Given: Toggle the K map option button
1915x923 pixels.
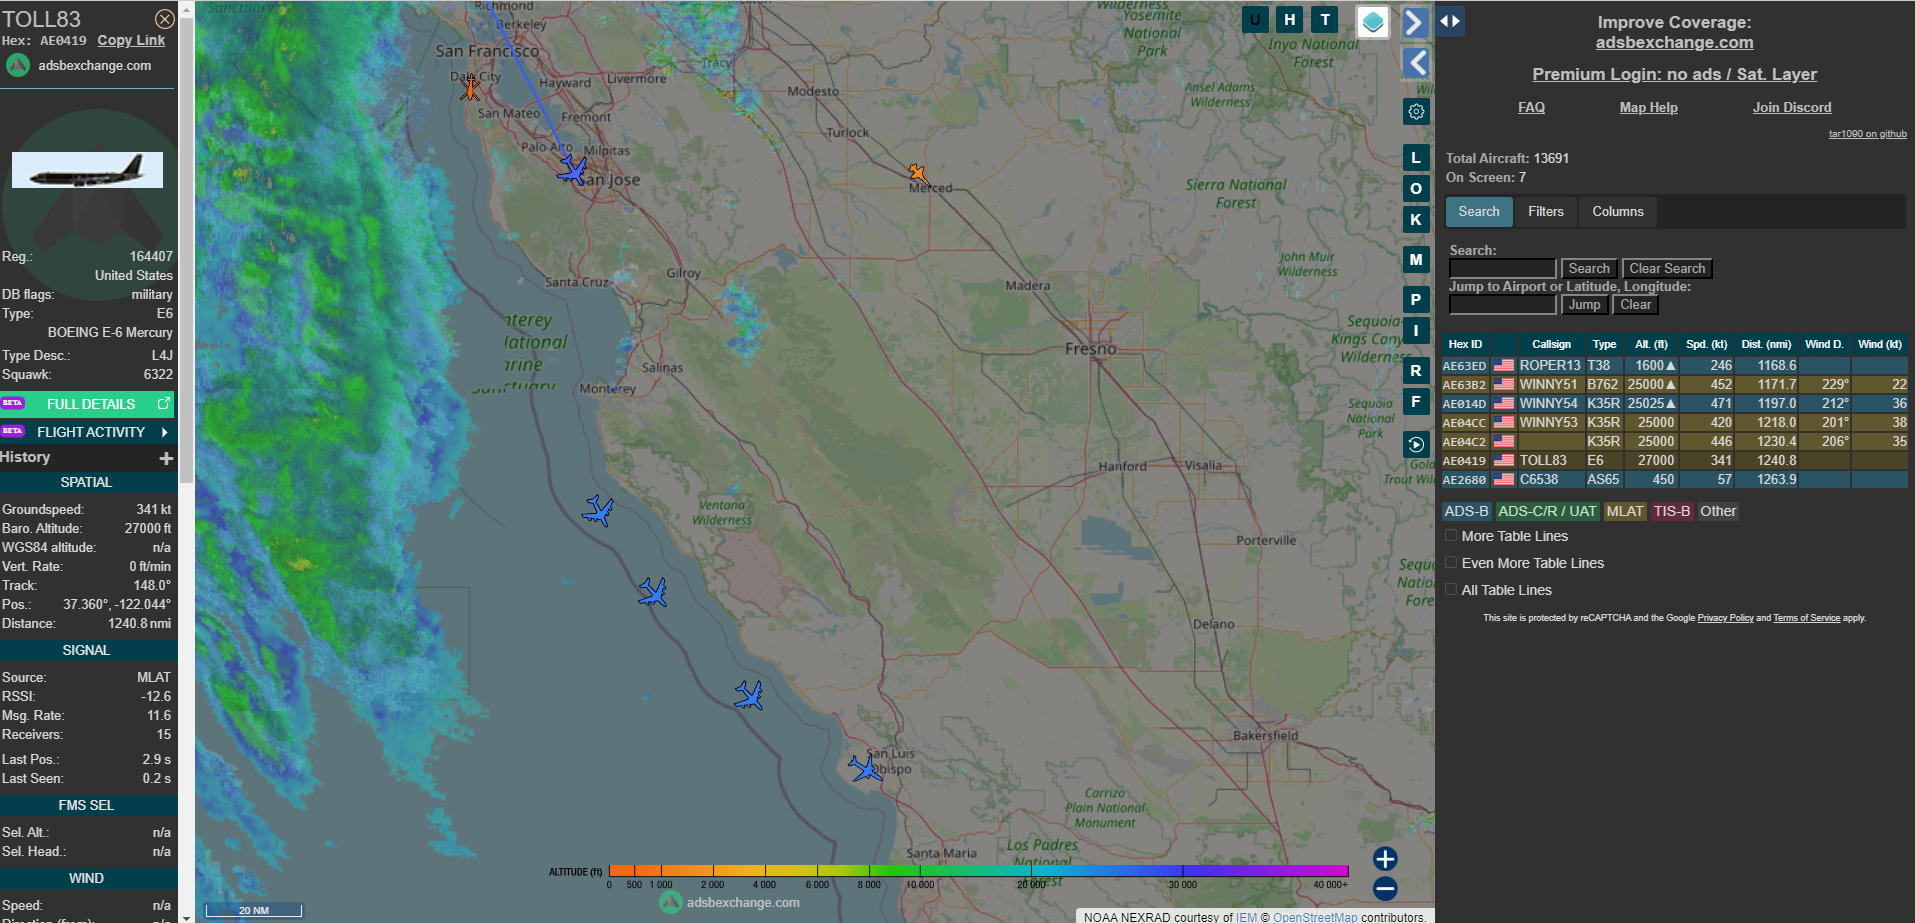Looking at the screenshot, I should [x=1416, y=220].
